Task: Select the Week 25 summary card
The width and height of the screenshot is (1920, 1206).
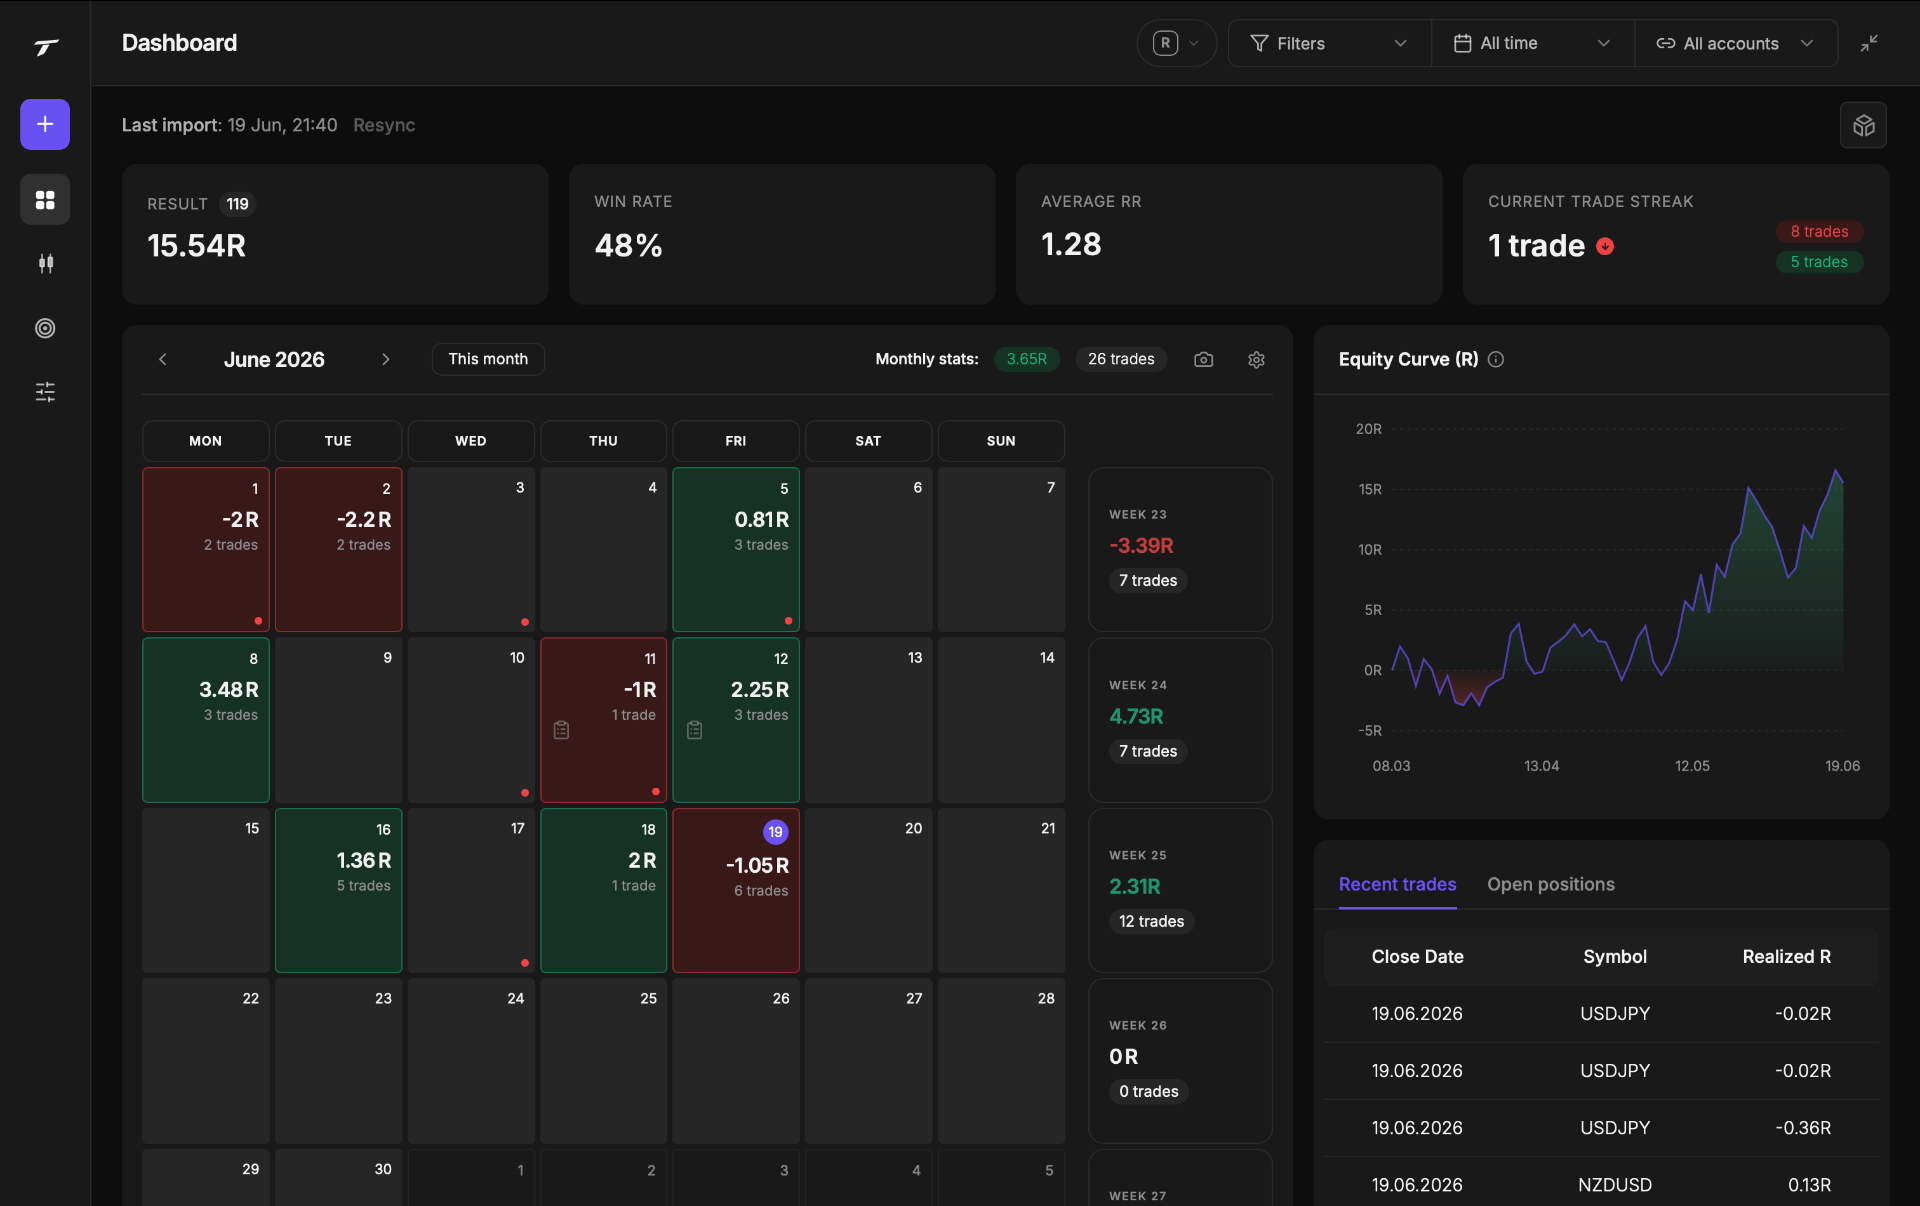Action: coord(1180,890)
